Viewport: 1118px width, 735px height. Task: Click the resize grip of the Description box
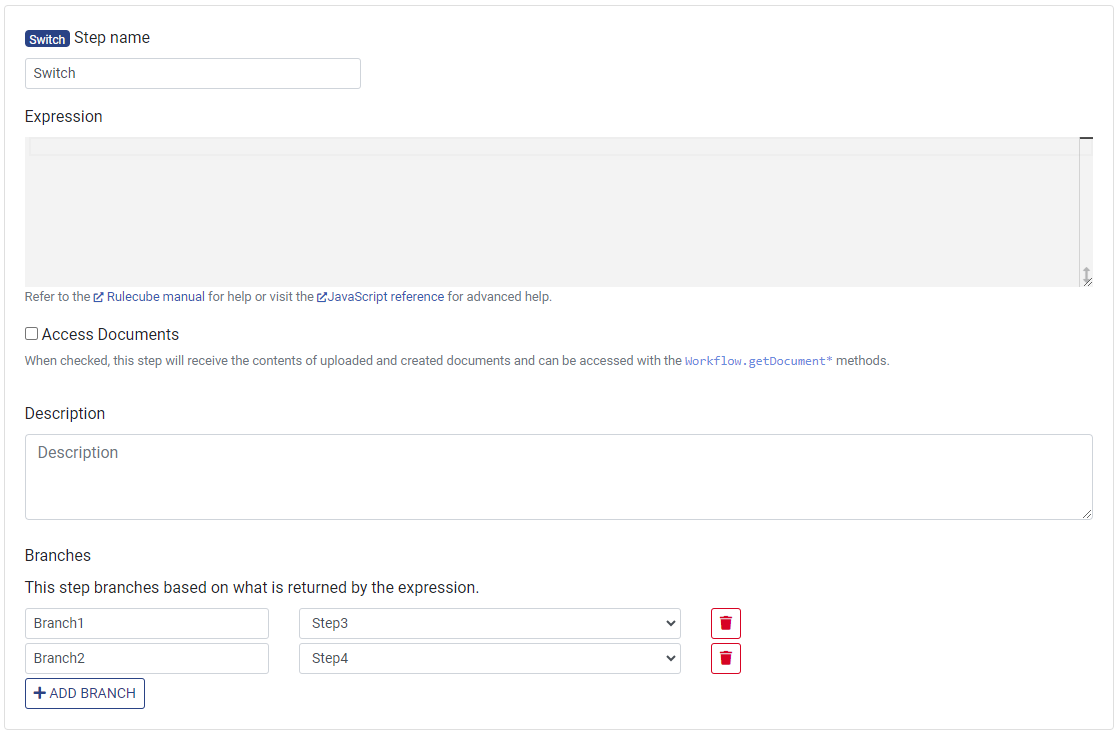point(1086,514)
